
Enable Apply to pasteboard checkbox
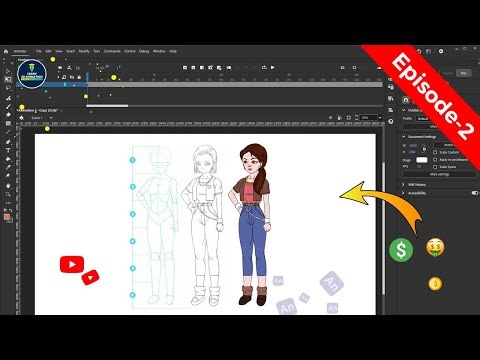point(435,160)
